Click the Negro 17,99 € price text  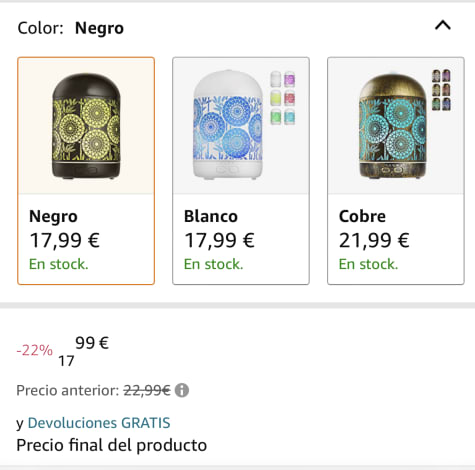pos(65,240)
